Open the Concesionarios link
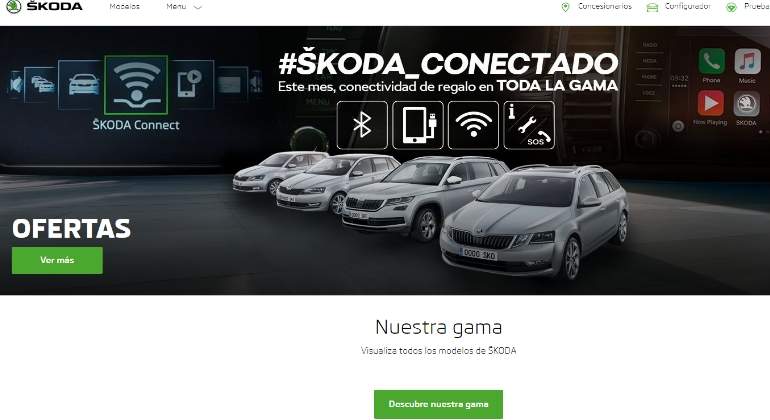The image size is (770, 420). [x=605, y=6]
